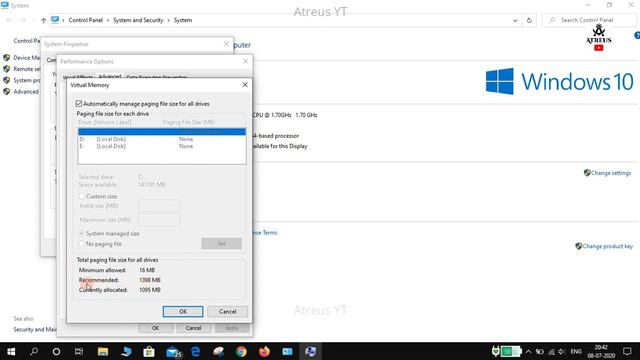640x360 pixels.
Task: Close the Virtual Memory dialog
Action: pos(245,84)
